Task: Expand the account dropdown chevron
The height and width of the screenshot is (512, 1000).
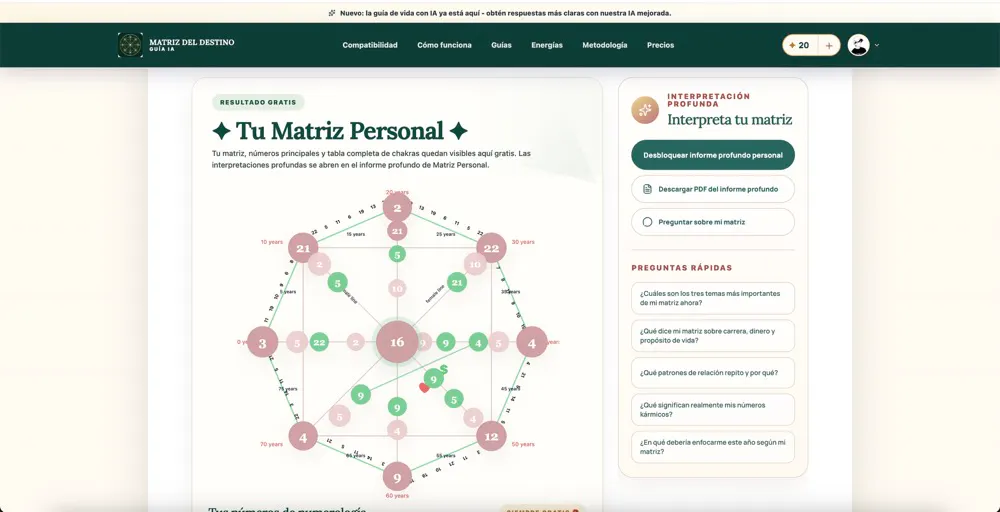Action: (877, 45)
